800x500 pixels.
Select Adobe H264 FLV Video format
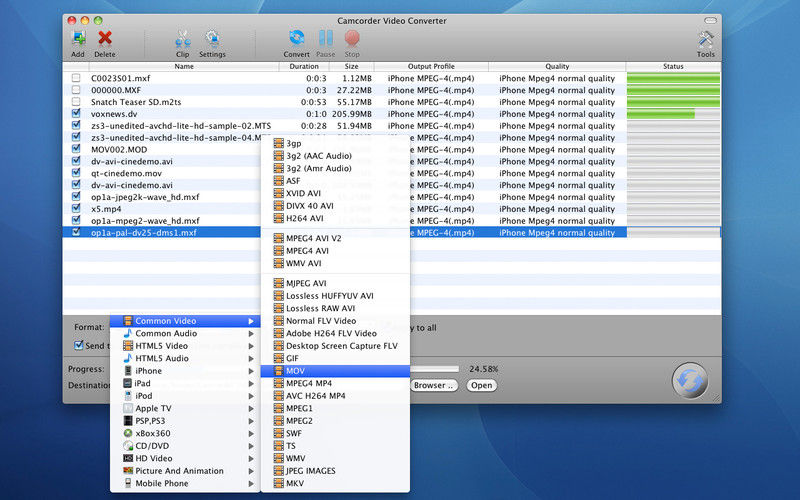[x=335, y=333]
